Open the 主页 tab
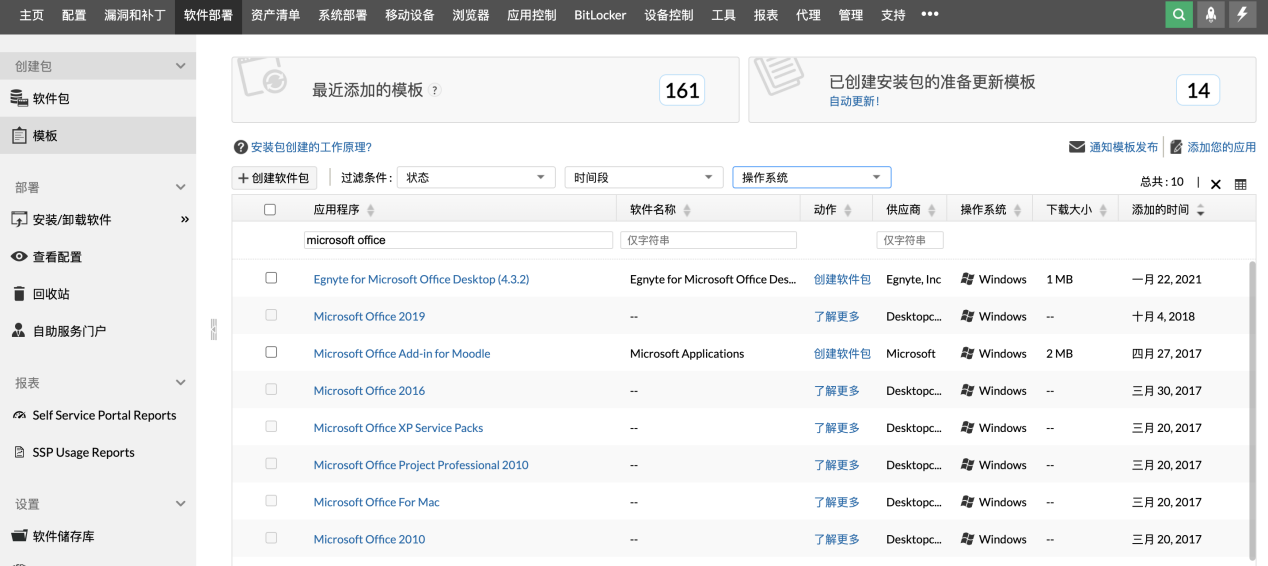 (32, 15)
